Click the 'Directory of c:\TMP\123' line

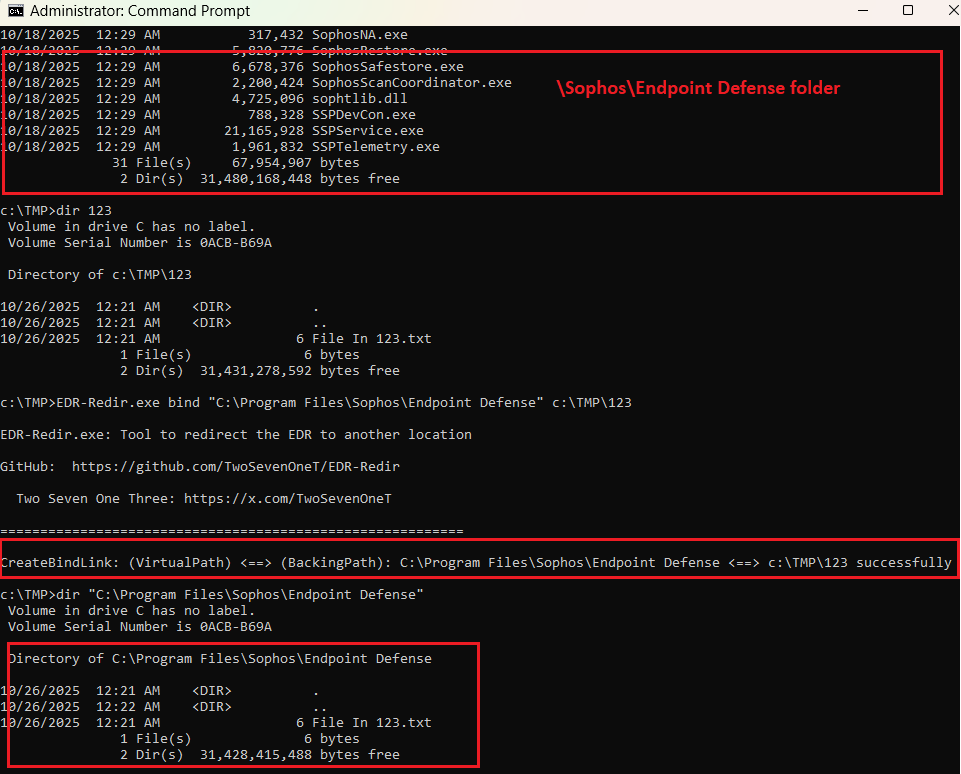[x=100, y=275]
